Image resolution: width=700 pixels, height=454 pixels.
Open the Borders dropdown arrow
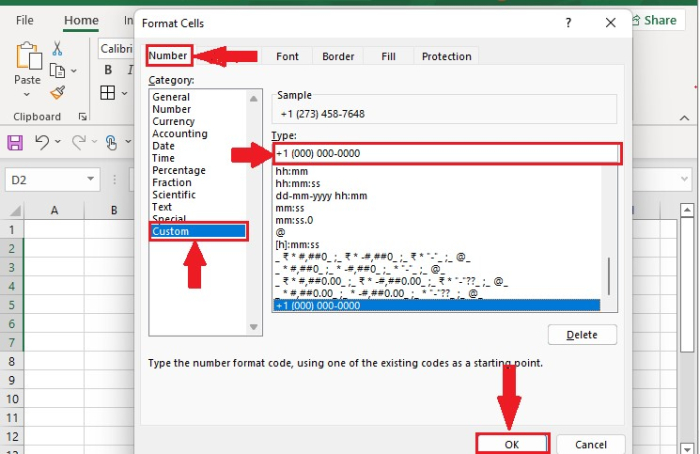(125, 93)
